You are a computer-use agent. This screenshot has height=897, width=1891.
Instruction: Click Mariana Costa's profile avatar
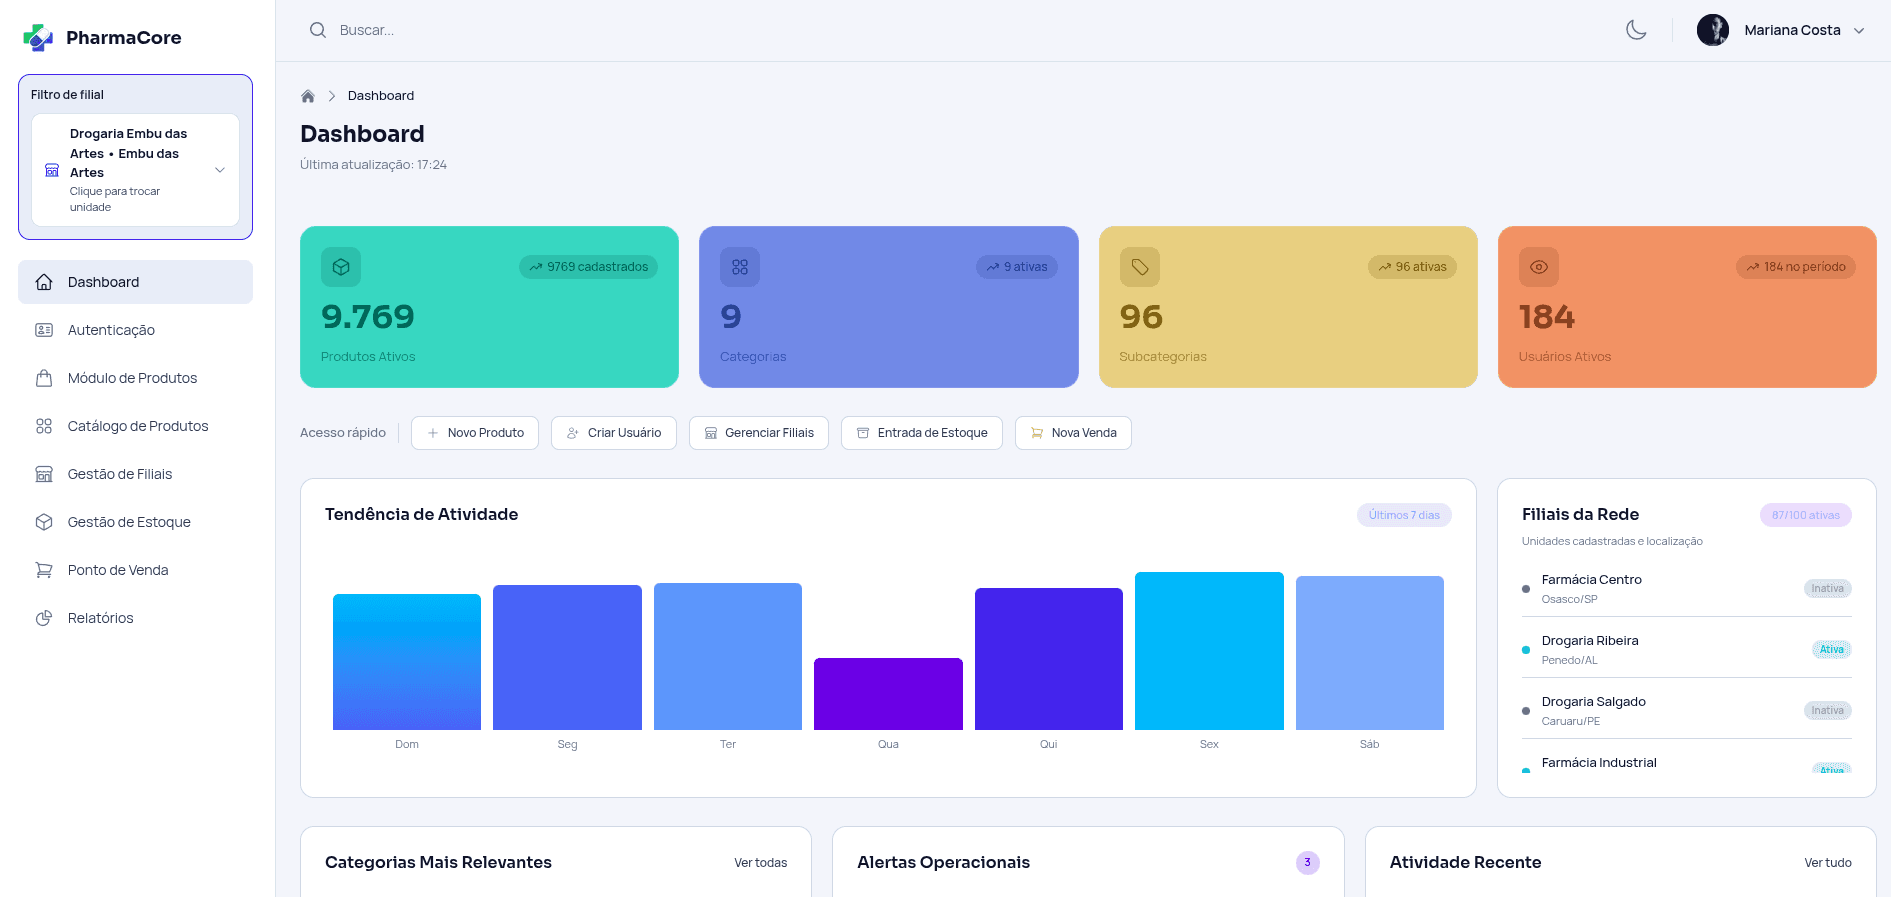1712,30
